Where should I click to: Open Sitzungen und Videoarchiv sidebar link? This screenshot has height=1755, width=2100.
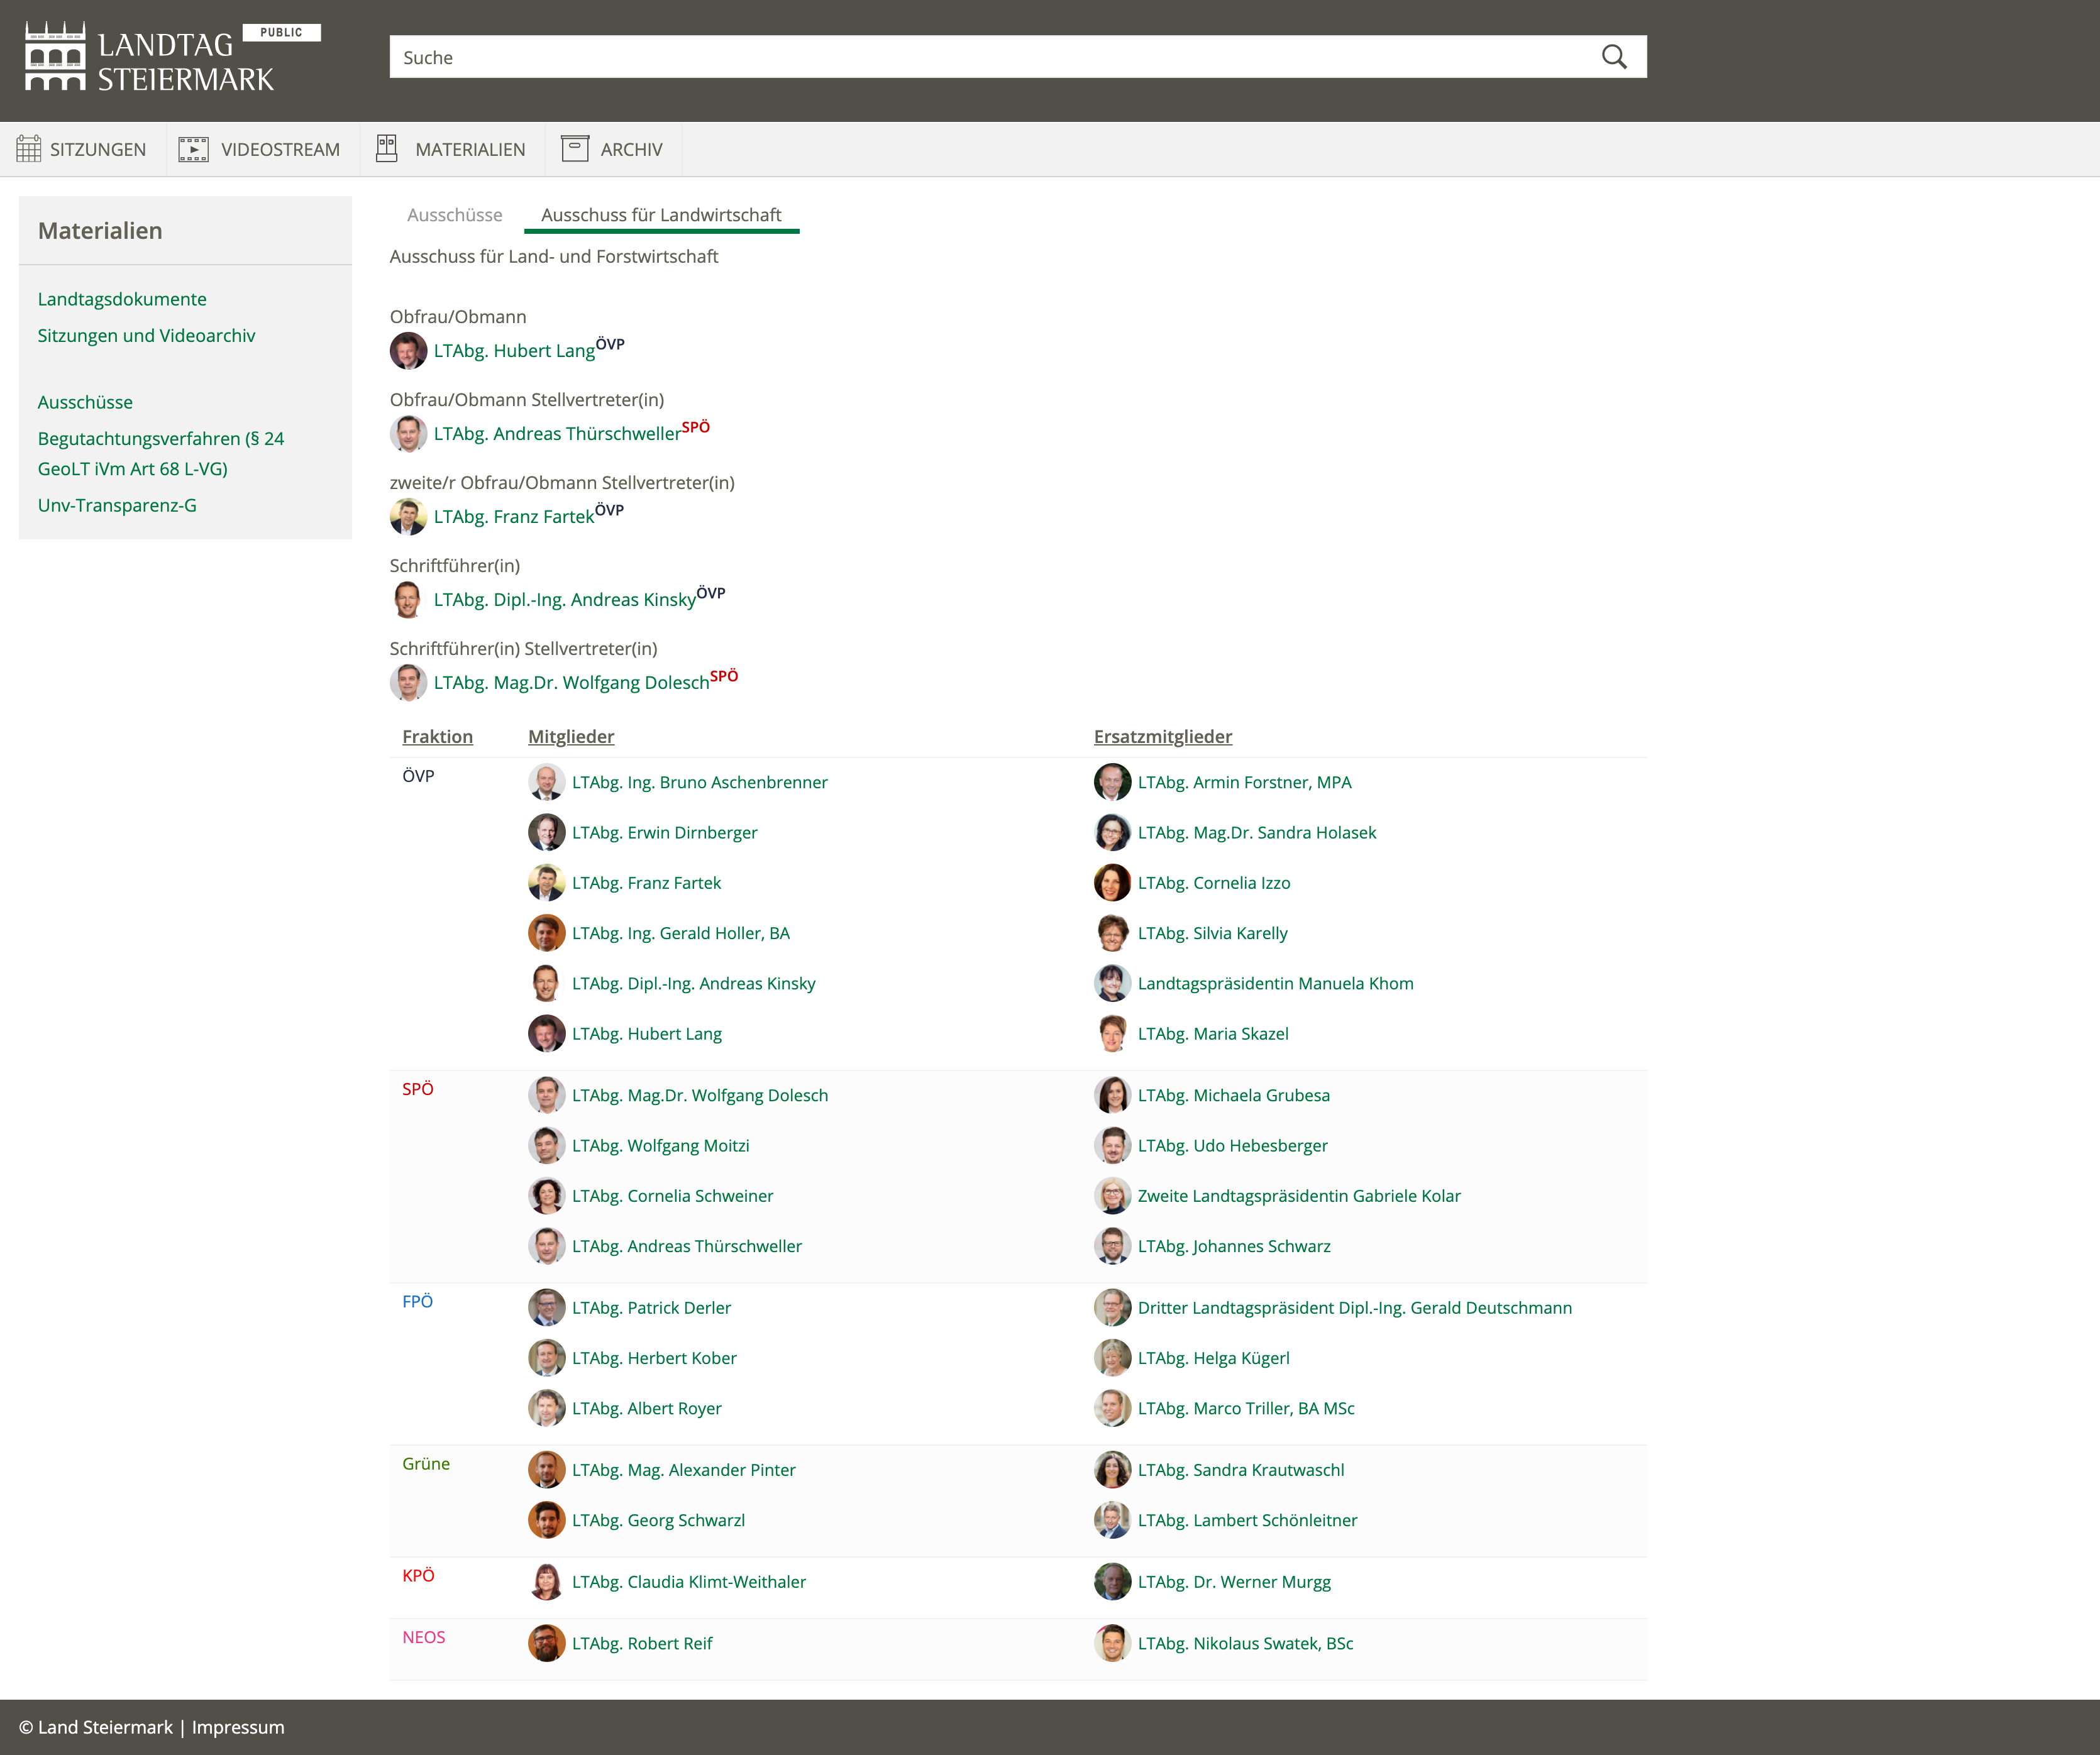[147, 336]
